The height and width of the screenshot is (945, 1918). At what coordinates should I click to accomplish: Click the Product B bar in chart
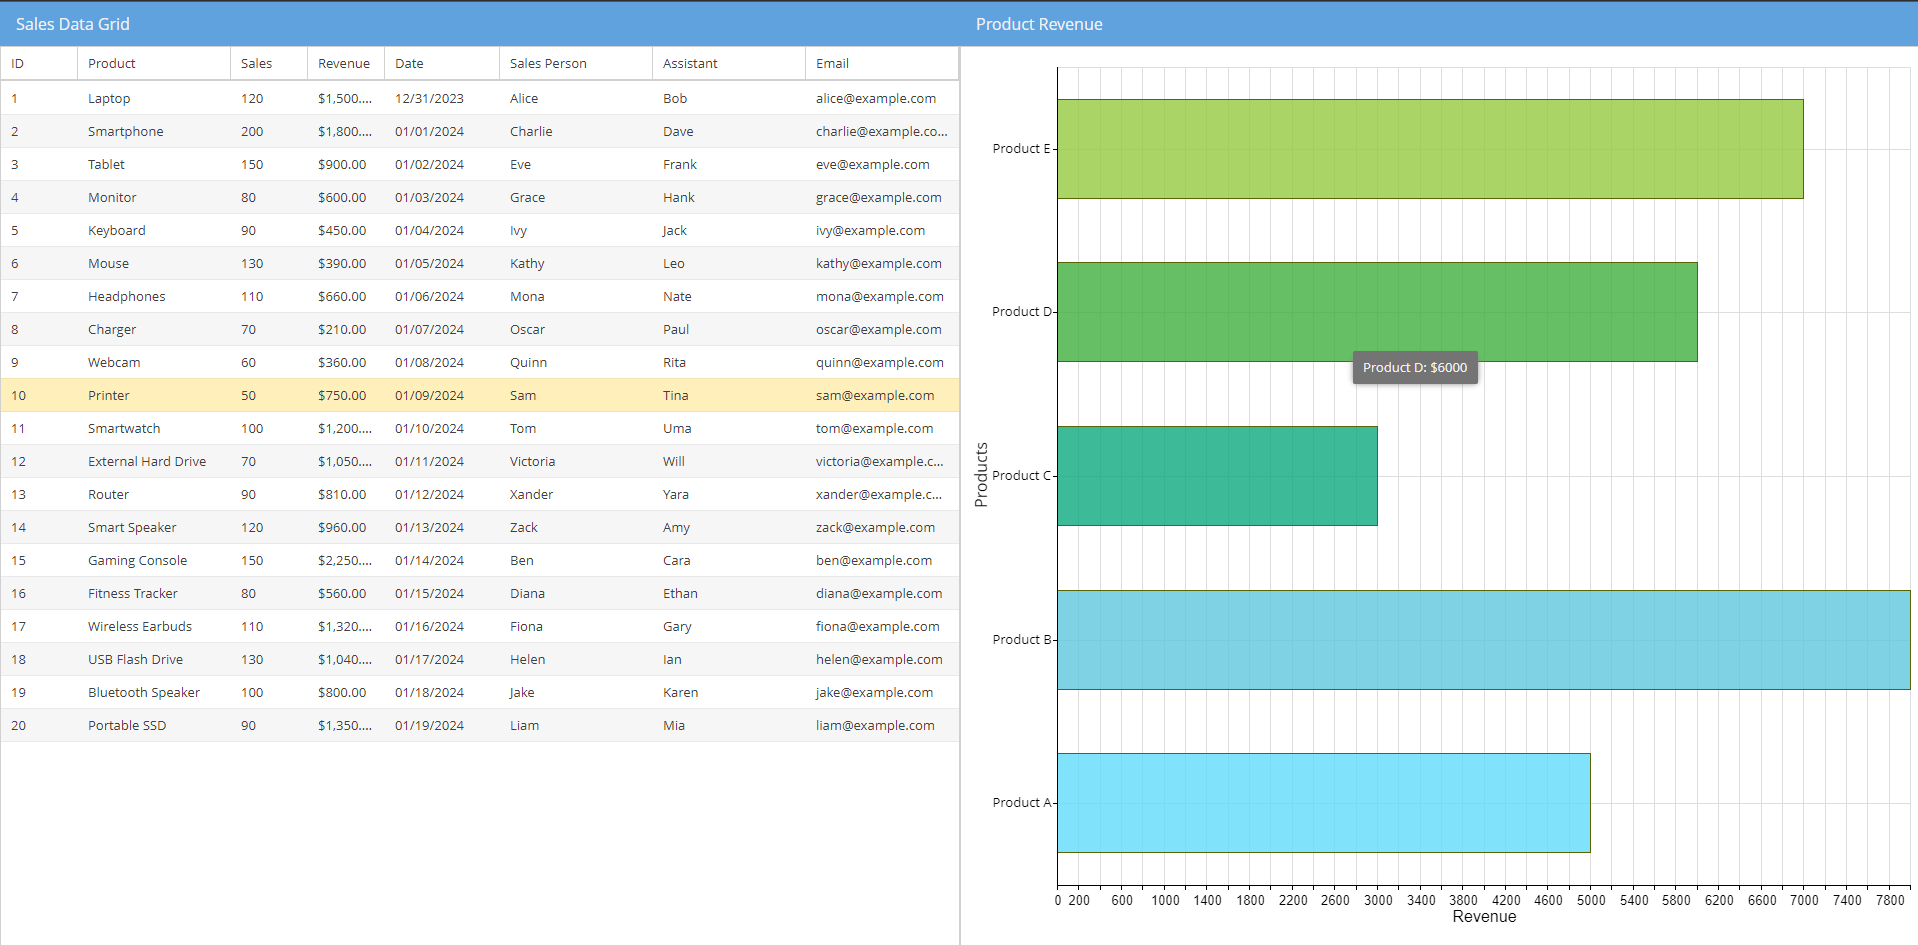[x=1484, y=640]
